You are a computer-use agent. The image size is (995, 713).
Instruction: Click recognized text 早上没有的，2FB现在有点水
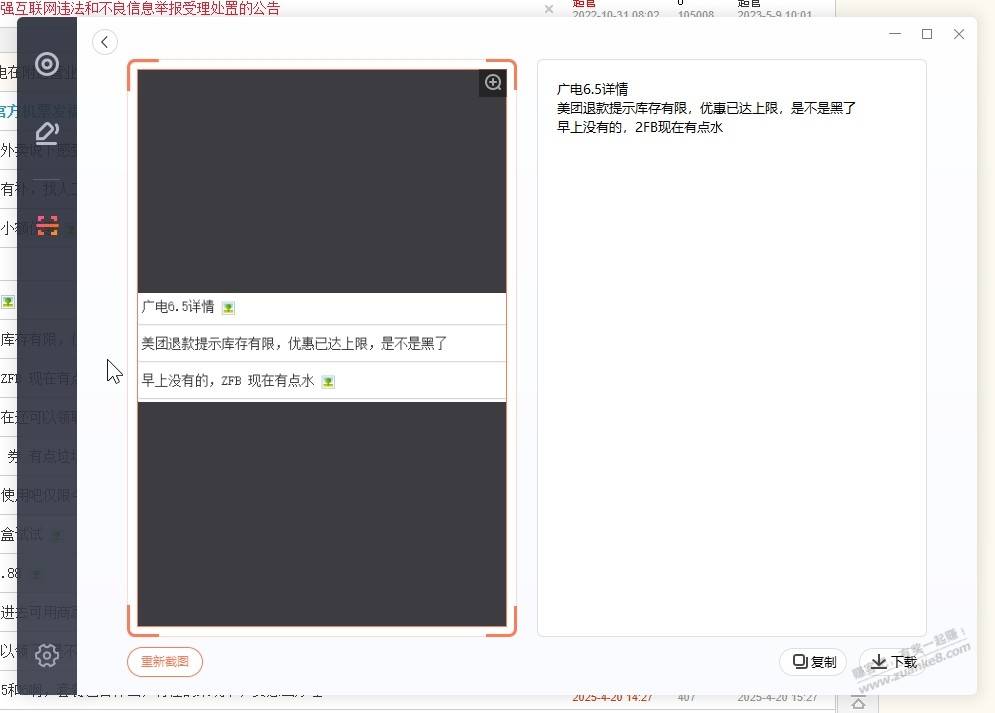[640, 127]
